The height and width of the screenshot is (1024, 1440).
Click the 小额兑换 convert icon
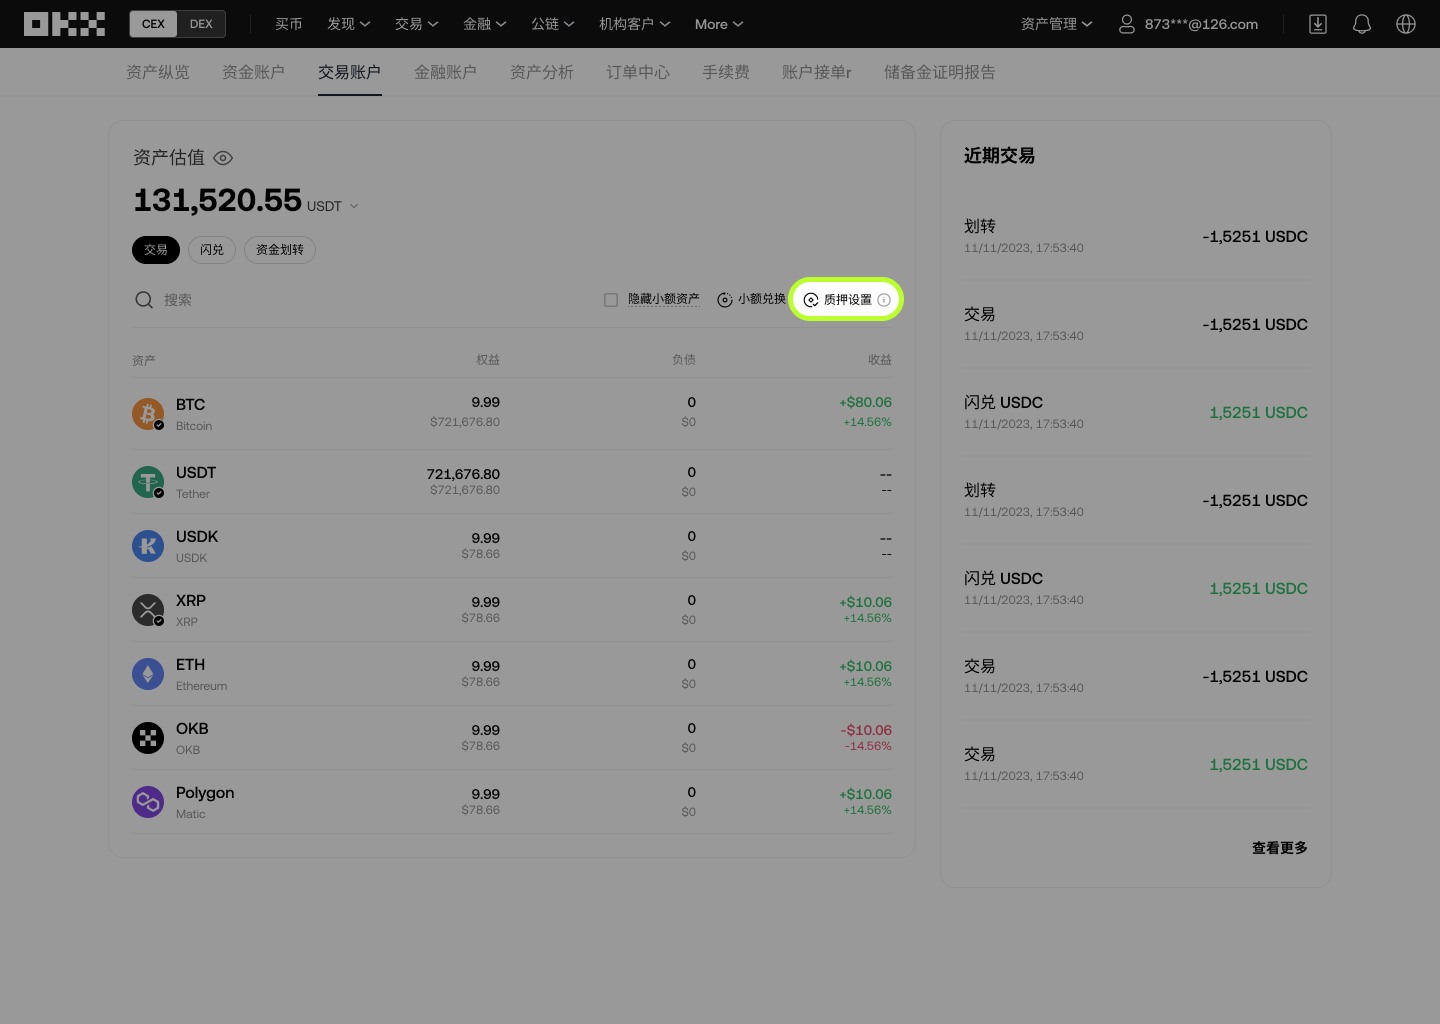725,300
